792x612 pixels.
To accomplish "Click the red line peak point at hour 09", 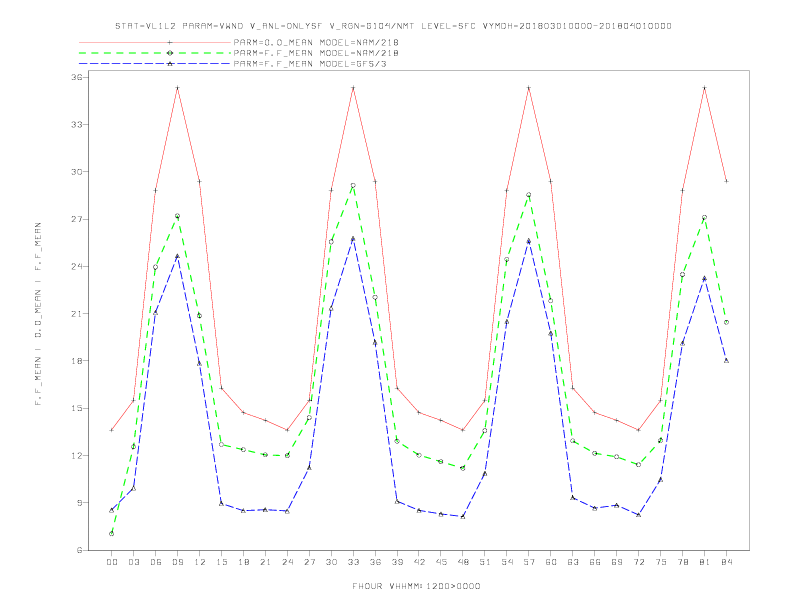I will pyautogui.click(x=177, y=88).
